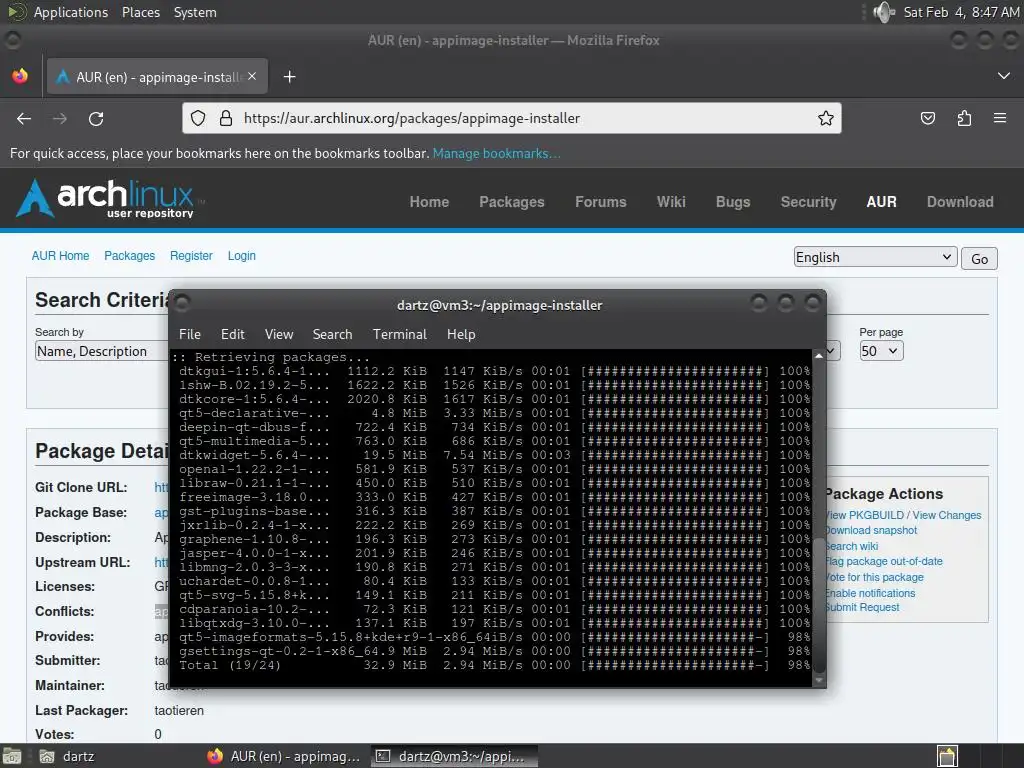
Task: Click Submit Request link
Action: 863,607
